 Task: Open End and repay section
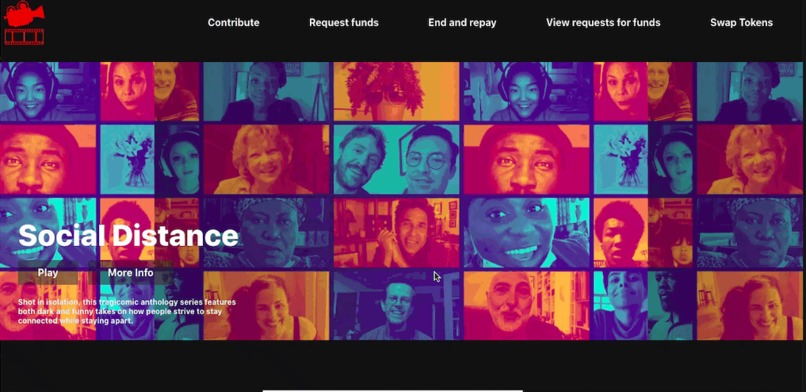462,23
